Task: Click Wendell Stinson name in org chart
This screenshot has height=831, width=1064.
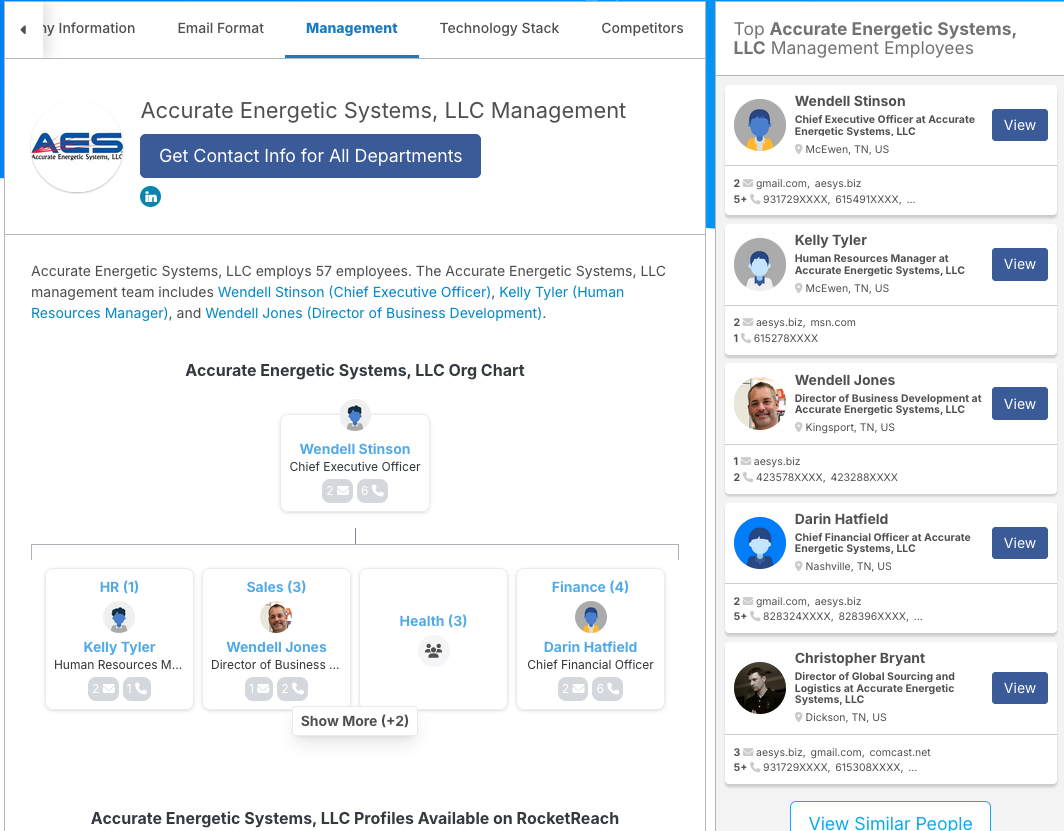Action: [x=355, y=449]
